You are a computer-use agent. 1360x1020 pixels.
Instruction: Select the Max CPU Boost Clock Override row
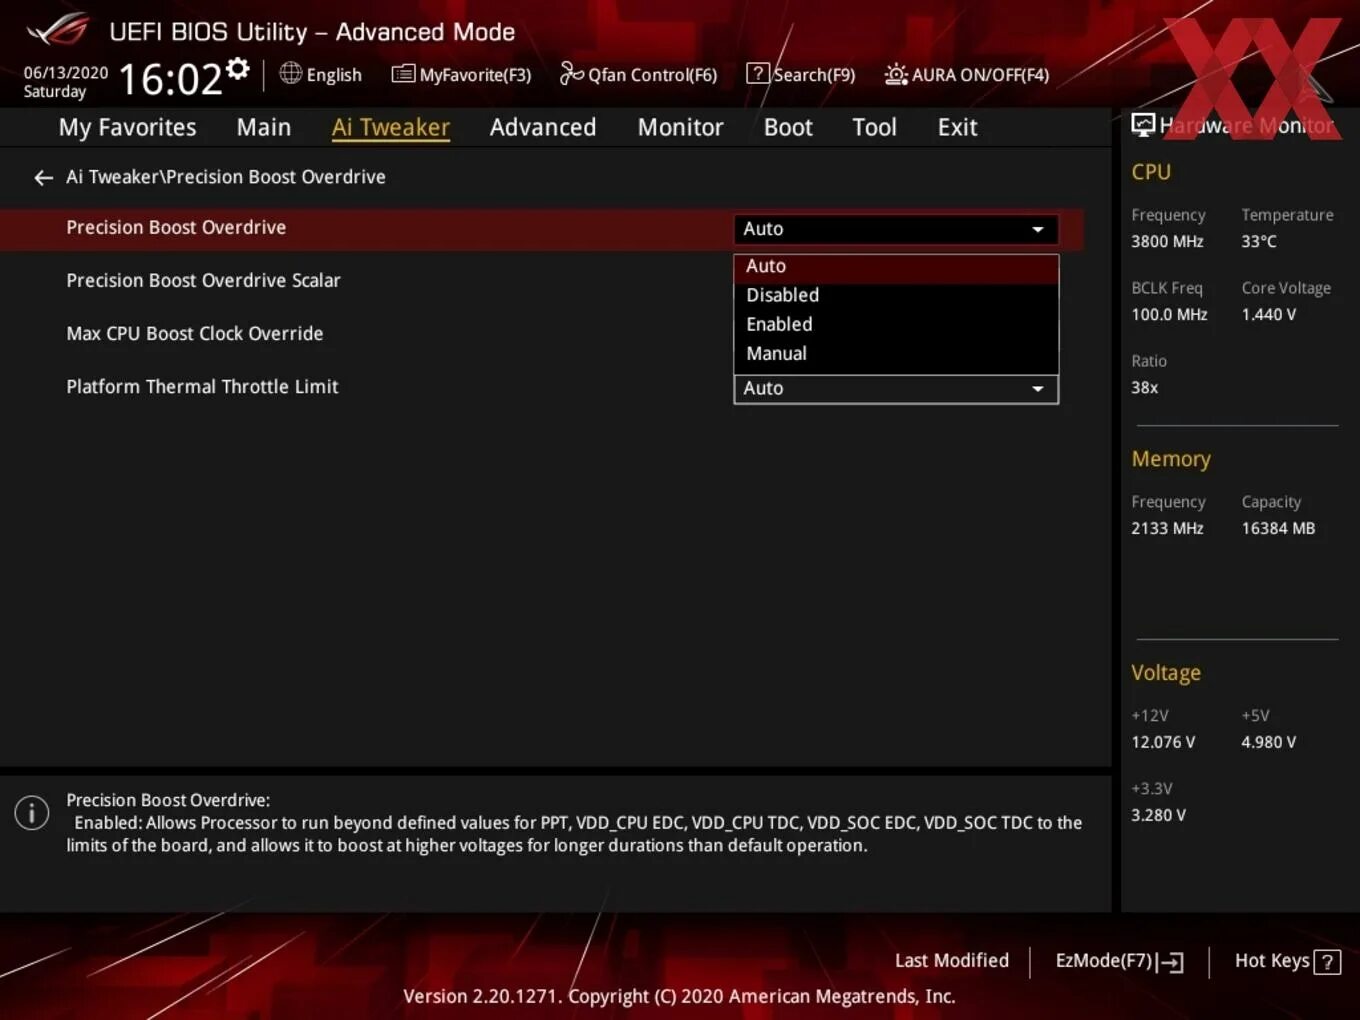click(x=194, y=333)
